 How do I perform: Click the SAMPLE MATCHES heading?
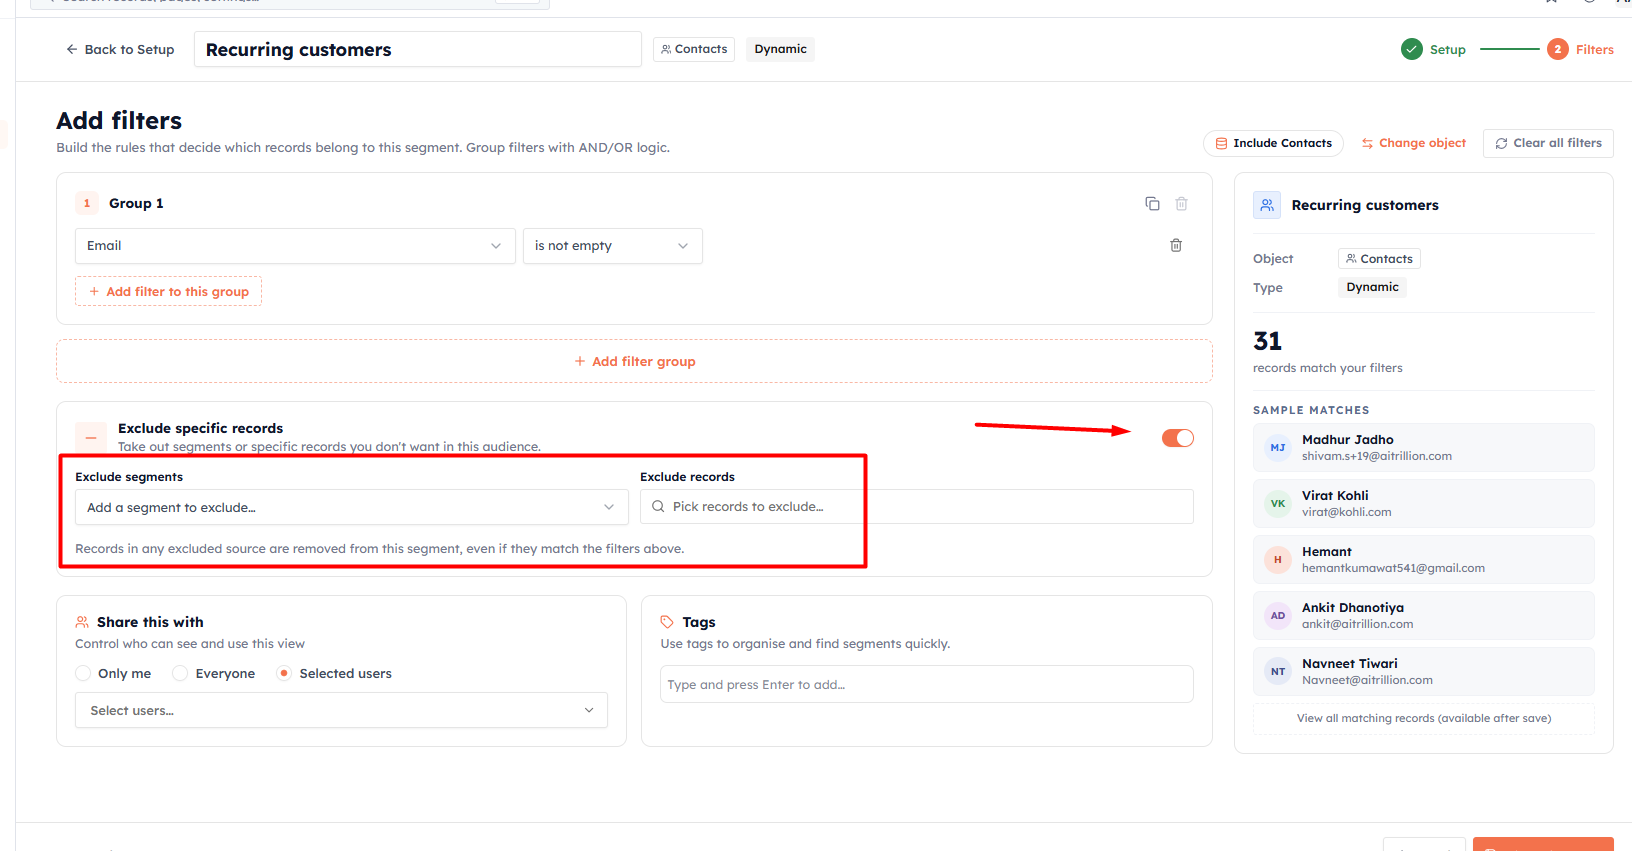tap(1311, 410)
